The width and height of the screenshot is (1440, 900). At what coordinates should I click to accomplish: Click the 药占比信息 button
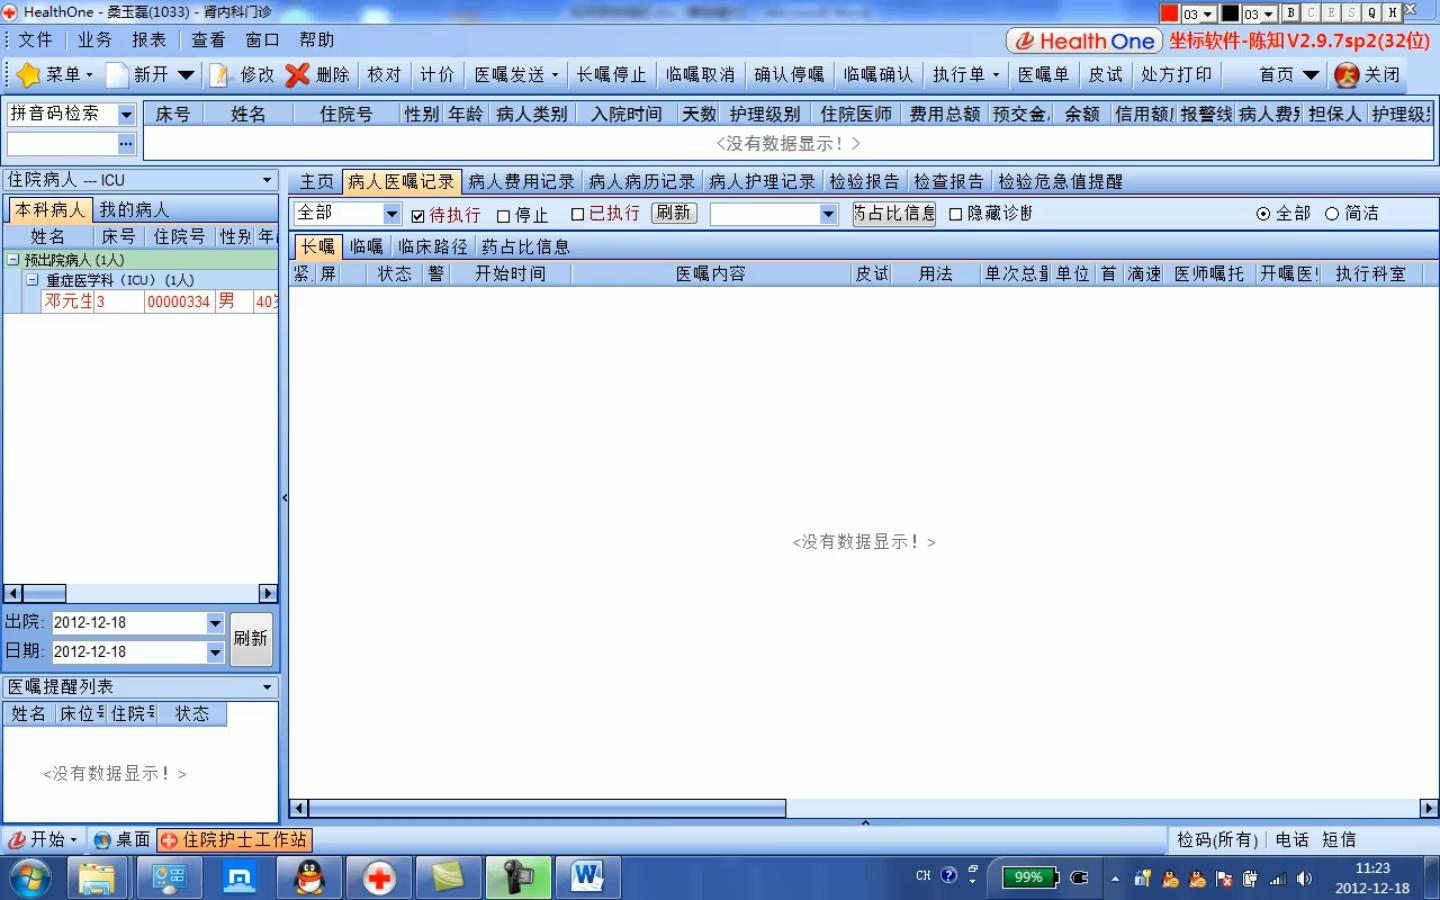pyautogui.click(x=894, y=214)
